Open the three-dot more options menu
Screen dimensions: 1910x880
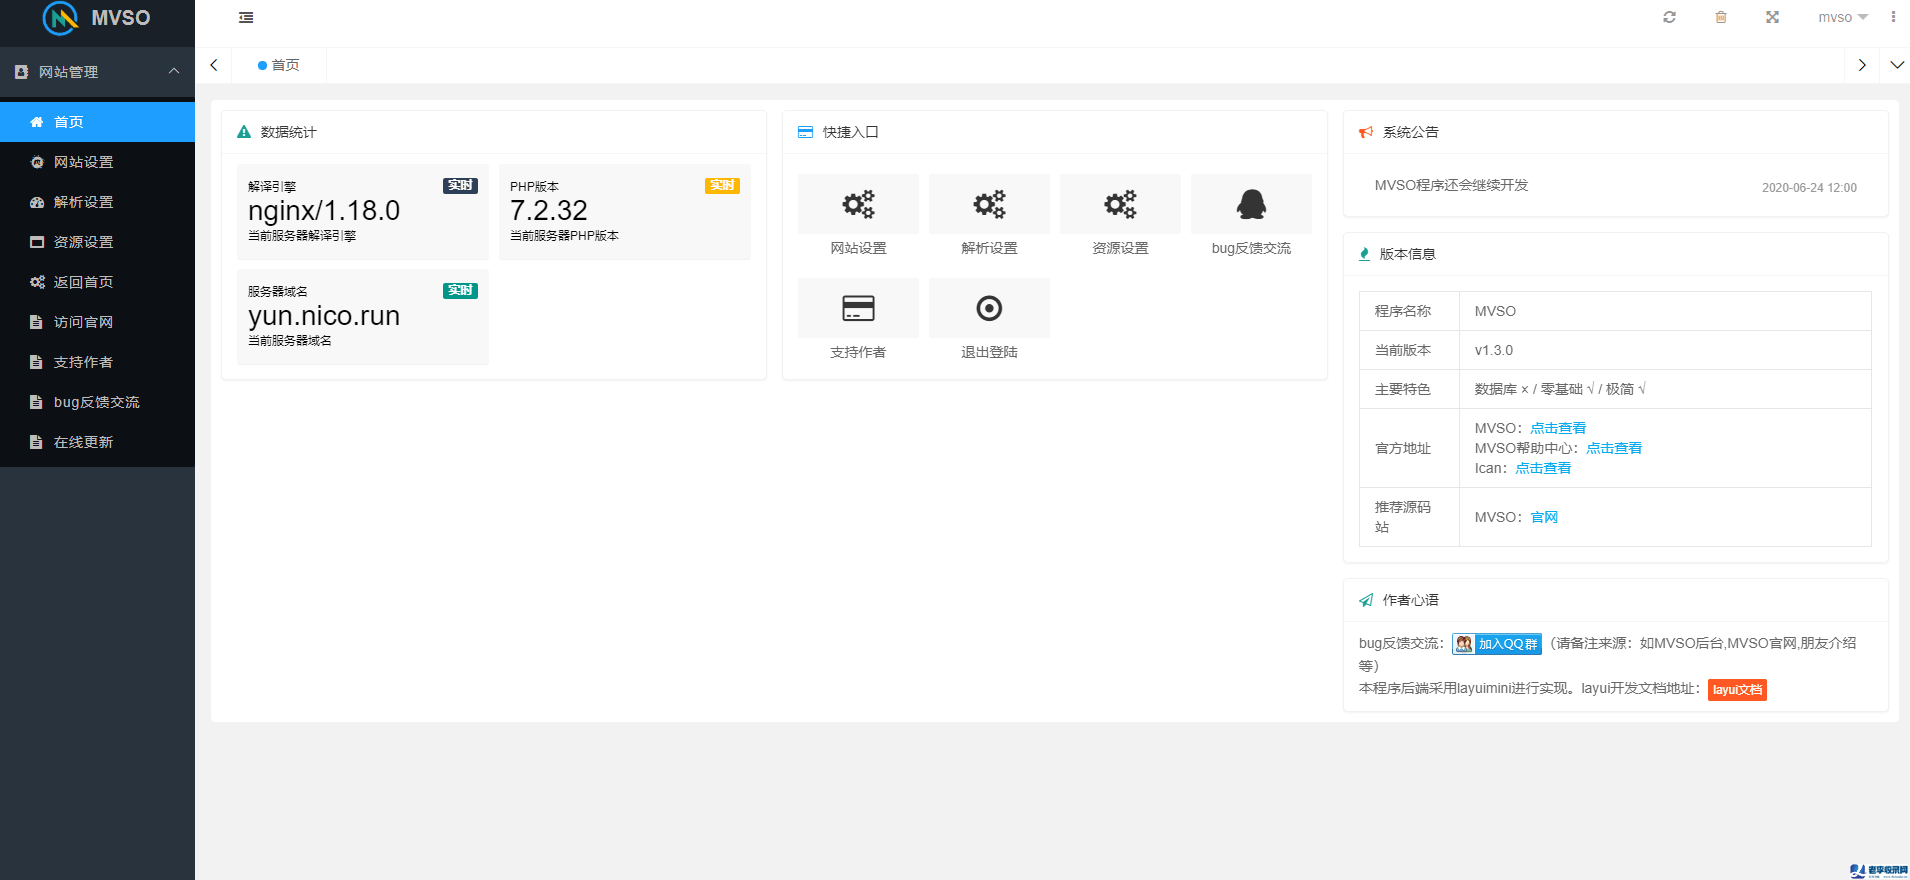1893,17
